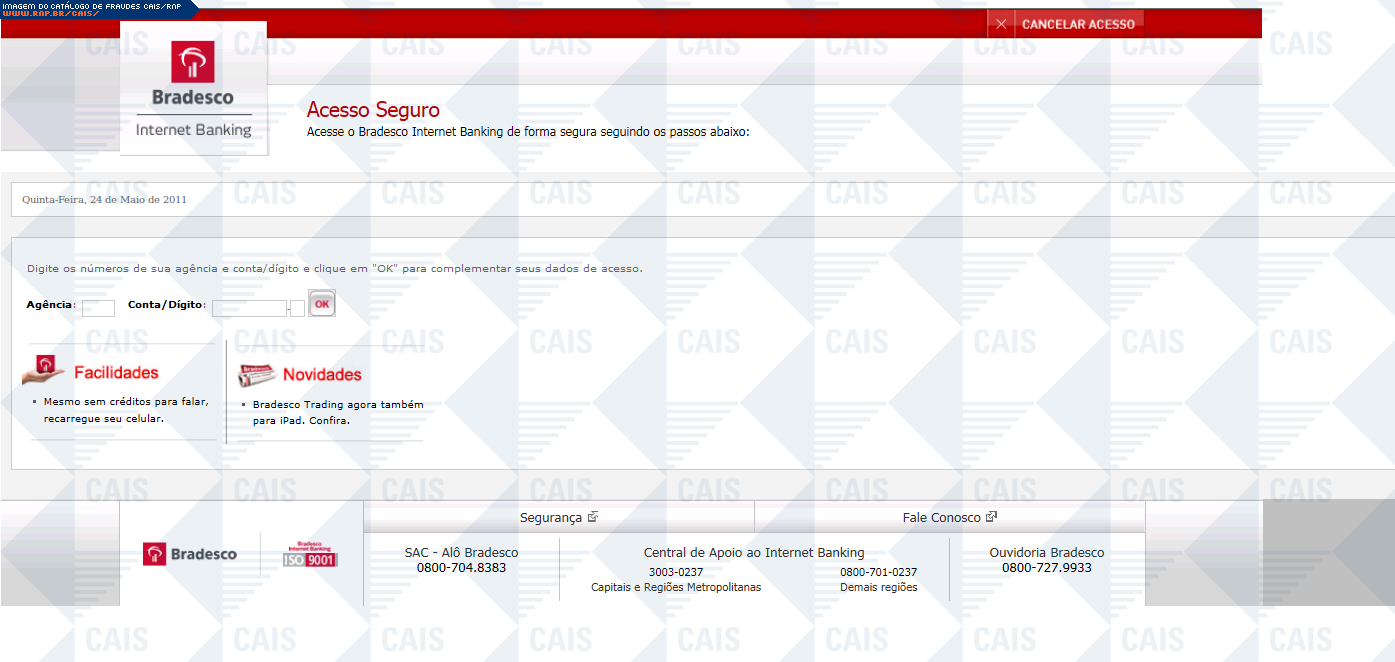Click the Novidades newspaper icon

tap(257, 375)
